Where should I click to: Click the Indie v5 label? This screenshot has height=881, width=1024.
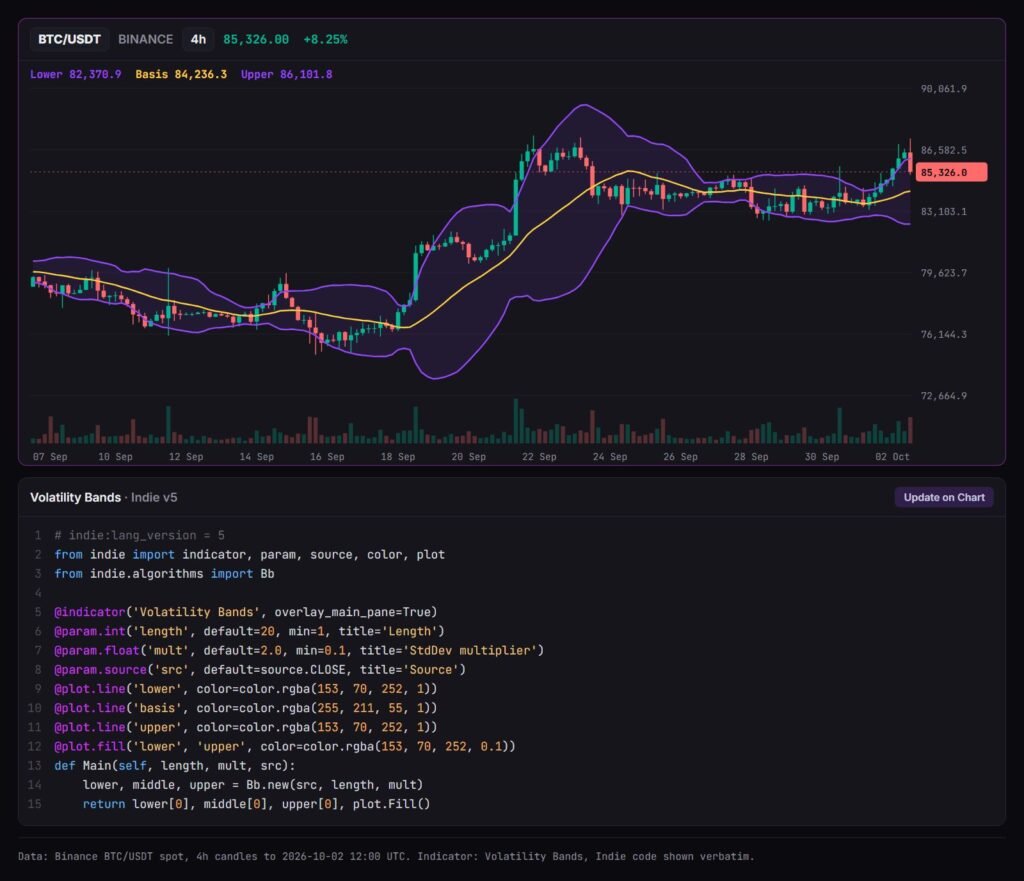(154, 497)
